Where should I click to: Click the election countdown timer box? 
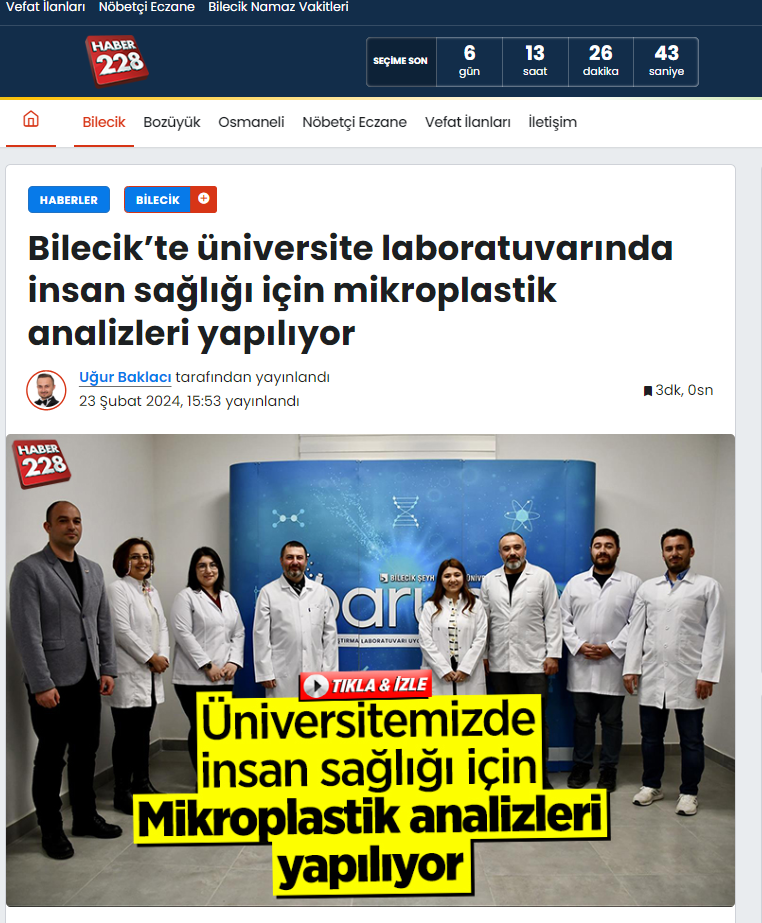tap(532, 62)
